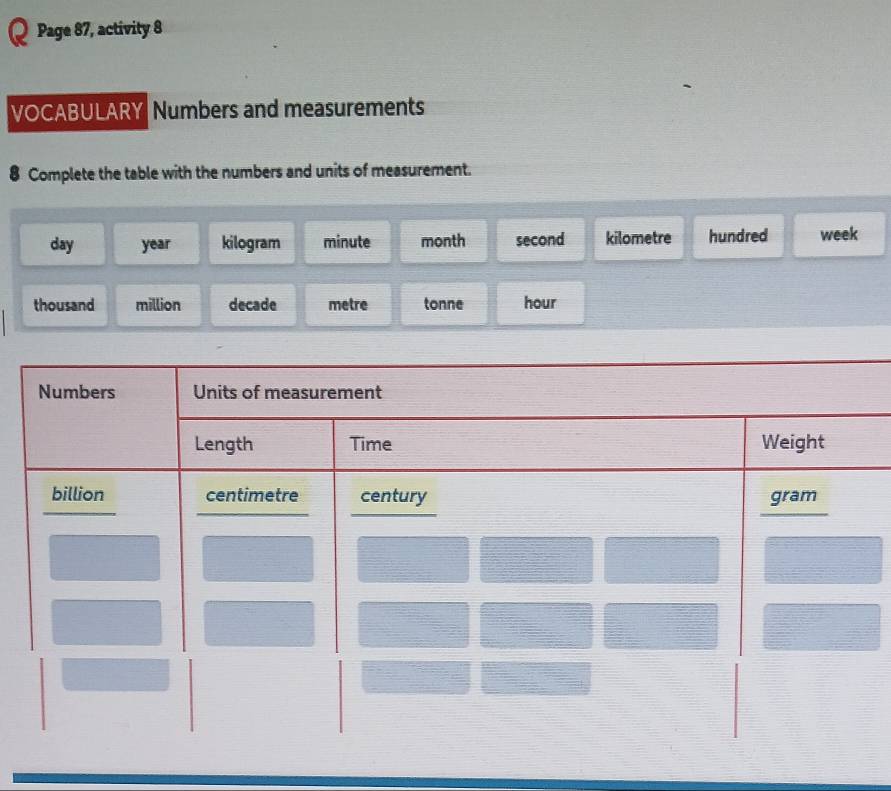Click the 'week' word tile
The width and height of the screenshot is (891, 791).
[x=838, y=235]
